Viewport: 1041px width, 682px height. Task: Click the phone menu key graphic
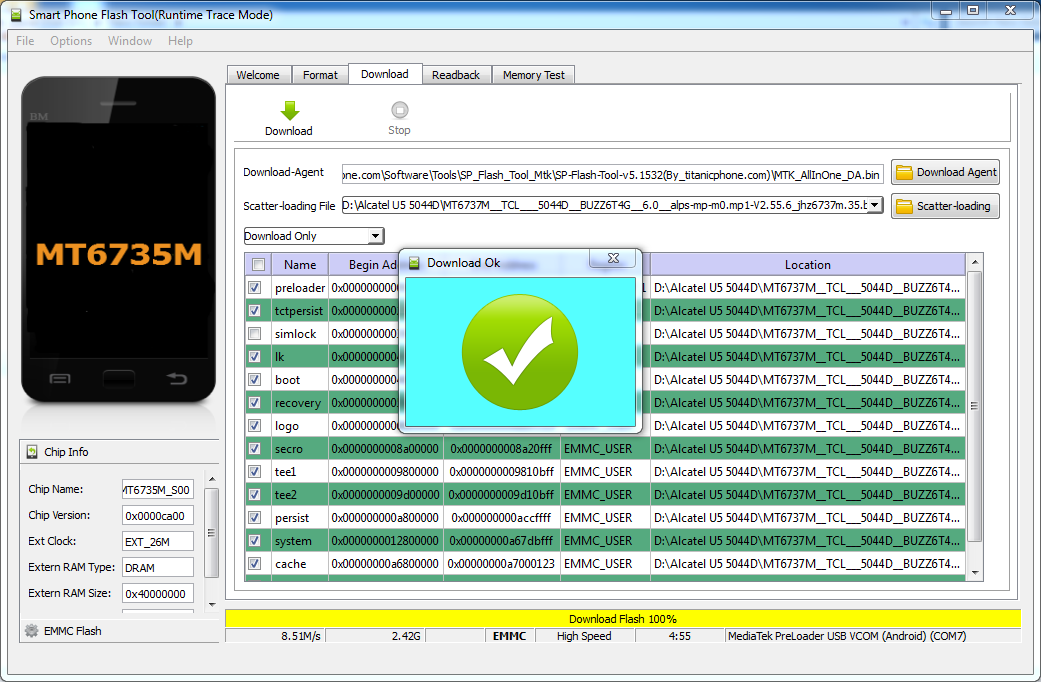point(60,379)
